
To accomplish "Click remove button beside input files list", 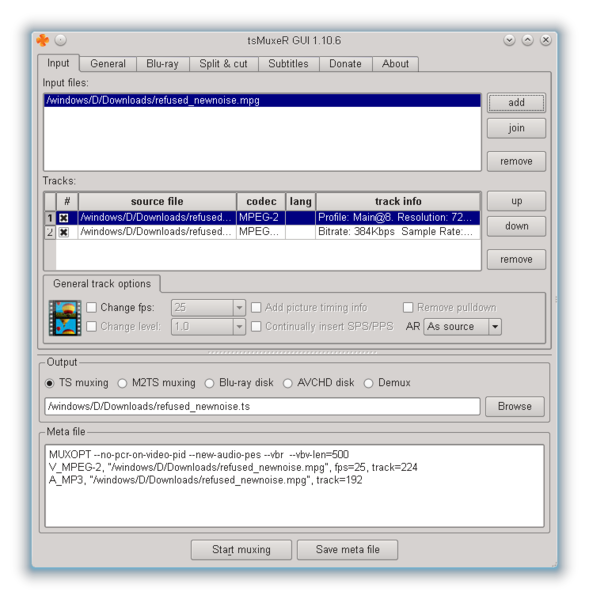I will 516,161.
